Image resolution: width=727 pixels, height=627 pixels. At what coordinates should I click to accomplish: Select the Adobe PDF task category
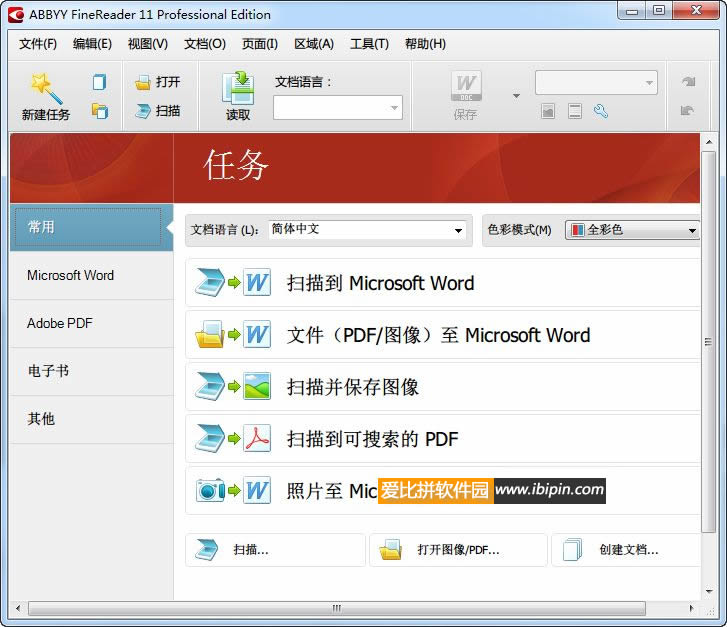pyautogui.click(x=91, y=323)
